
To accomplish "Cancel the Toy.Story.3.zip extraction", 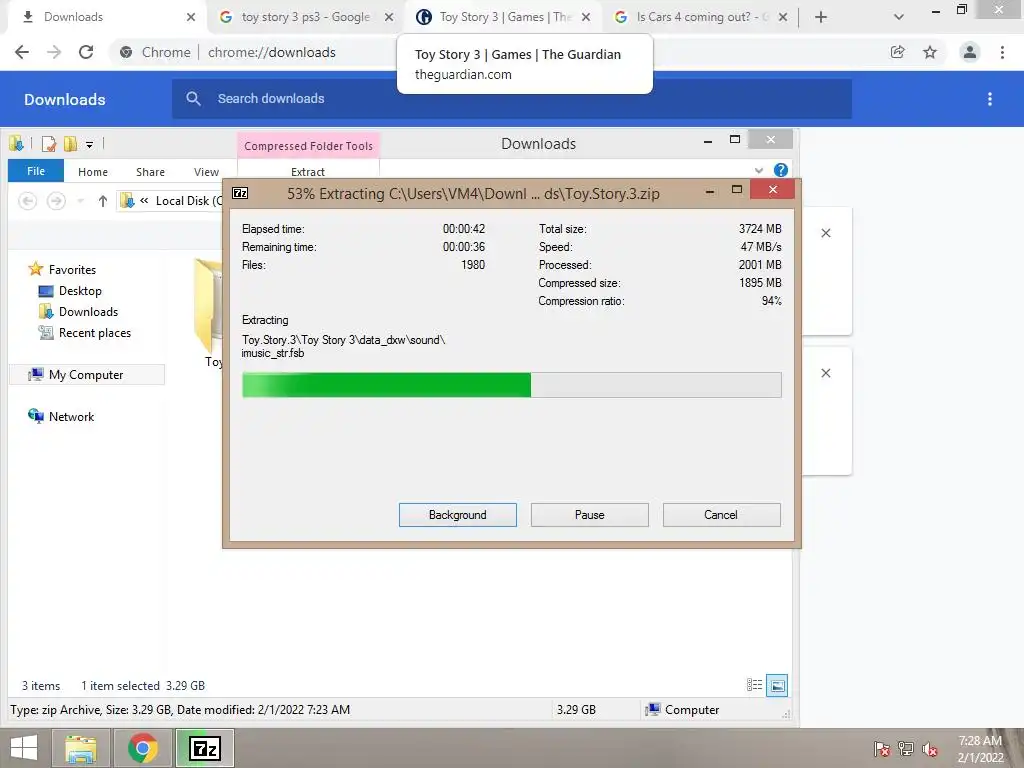I will 721,515.
